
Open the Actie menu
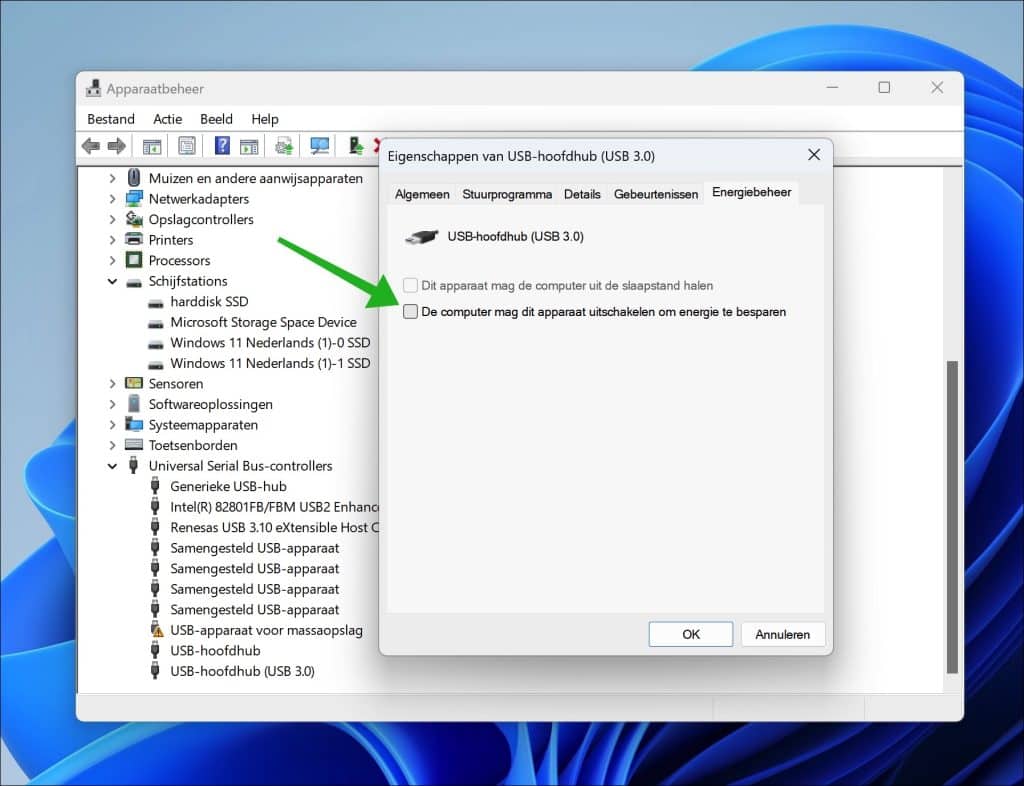[167, 119]
